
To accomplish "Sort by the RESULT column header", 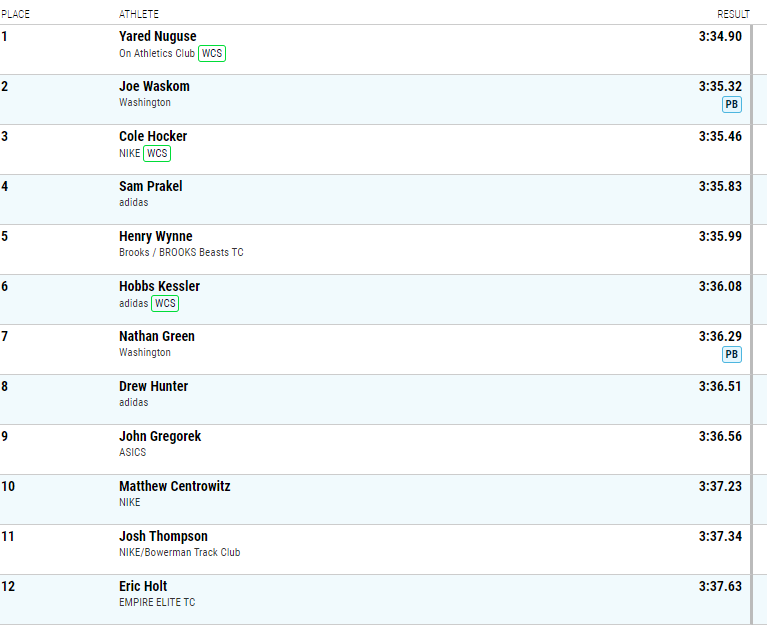I will coord(733,14).
